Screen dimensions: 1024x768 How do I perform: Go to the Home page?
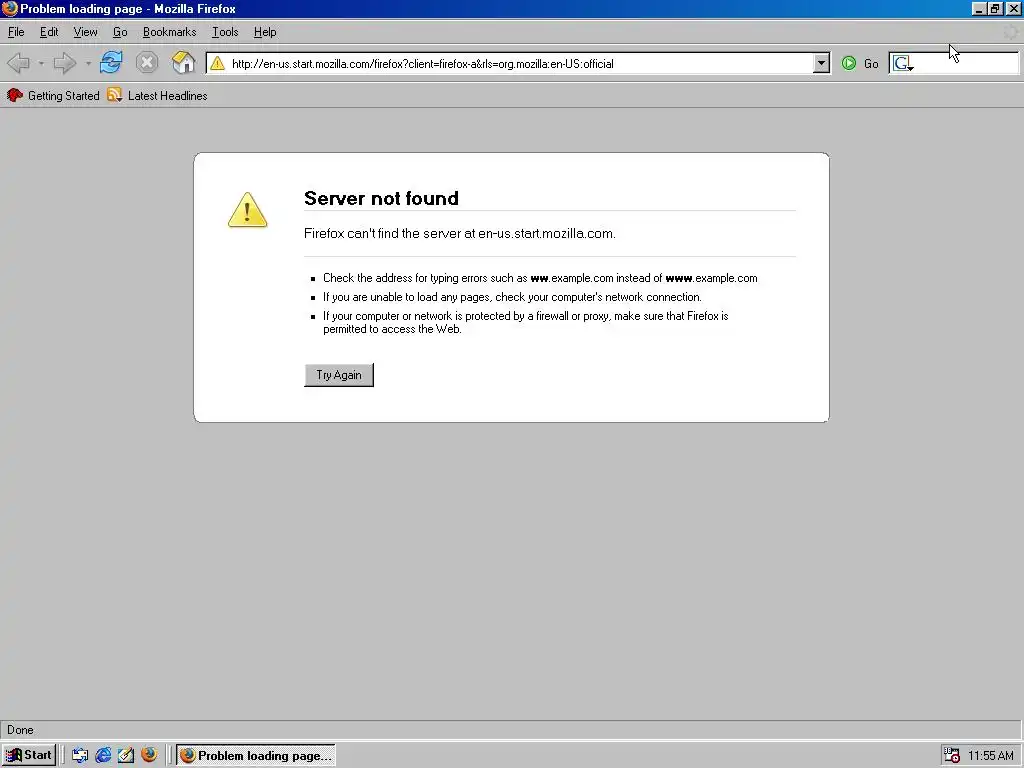(184, 63)
